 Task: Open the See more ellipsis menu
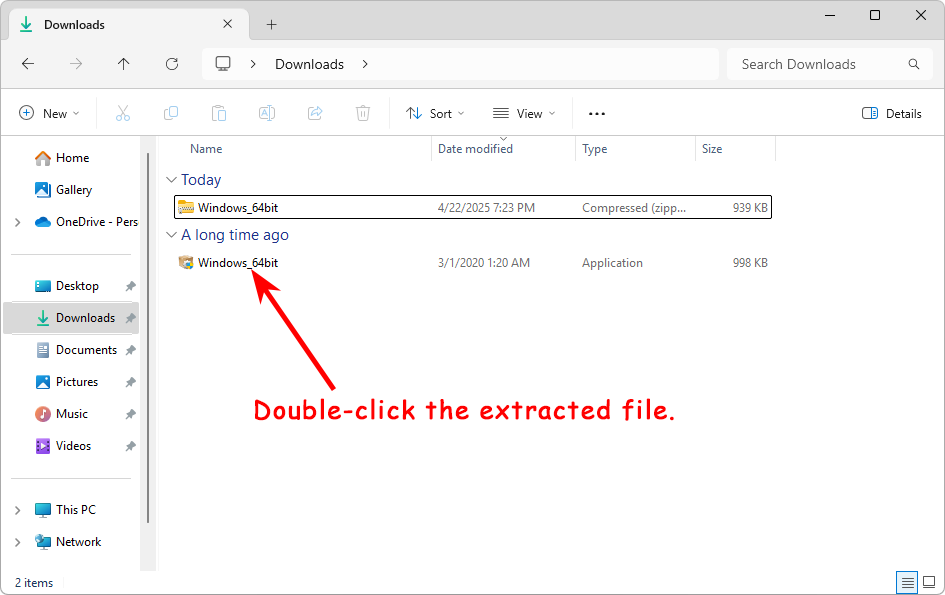pyautogui.click(x=597, y=114)
